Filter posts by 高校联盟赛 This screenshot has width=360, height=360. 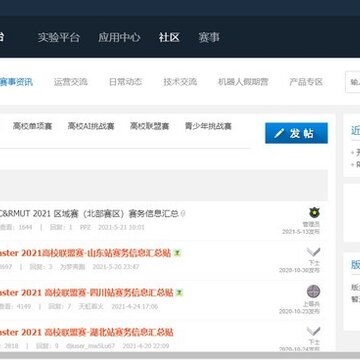(x=150, y=126)
